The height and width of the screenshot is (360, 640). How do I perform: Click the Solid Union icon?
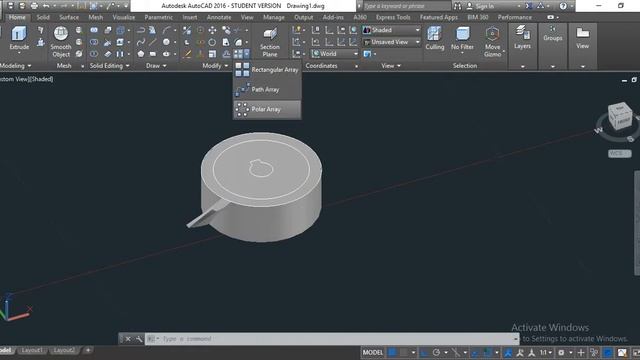pyautogui.click(x=94, y=30)
